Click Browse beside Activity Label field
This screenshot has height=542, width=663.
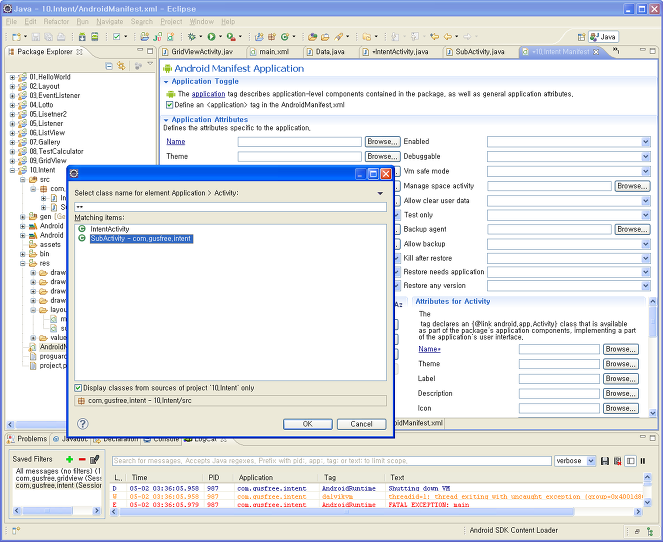point(621,379)
